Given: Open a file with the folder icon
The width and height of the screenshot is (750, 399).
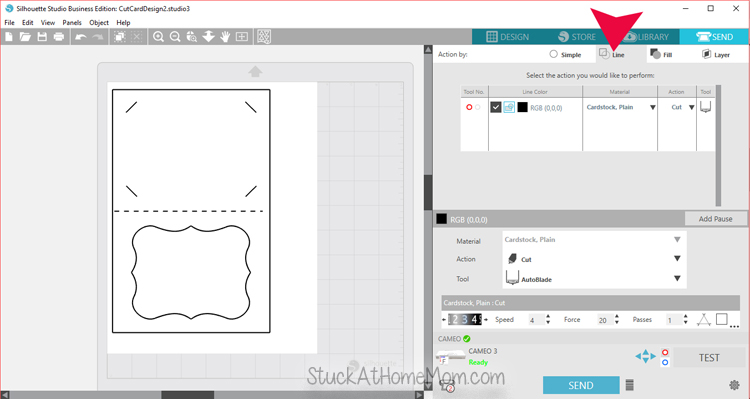Looking at the screenshot, I should tap(25, 37).
